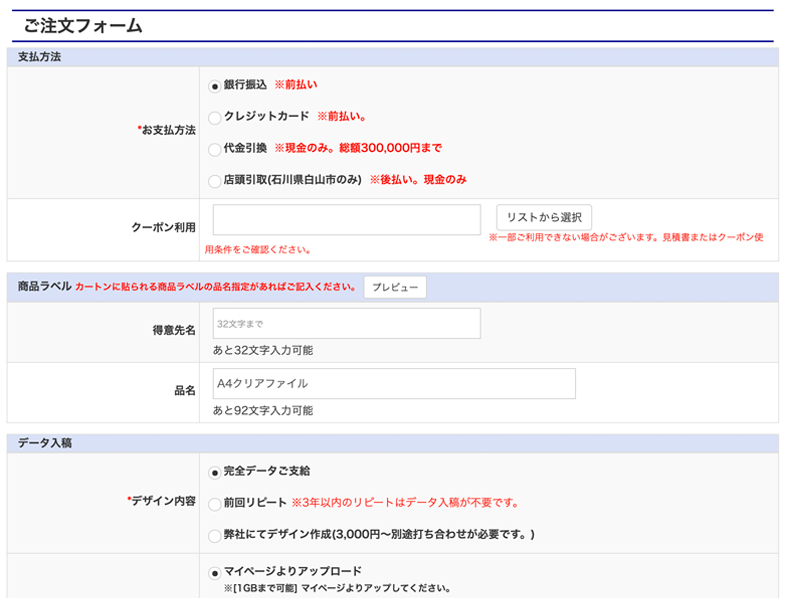Select マイページよりアップロード upload option

coord(215,573)
